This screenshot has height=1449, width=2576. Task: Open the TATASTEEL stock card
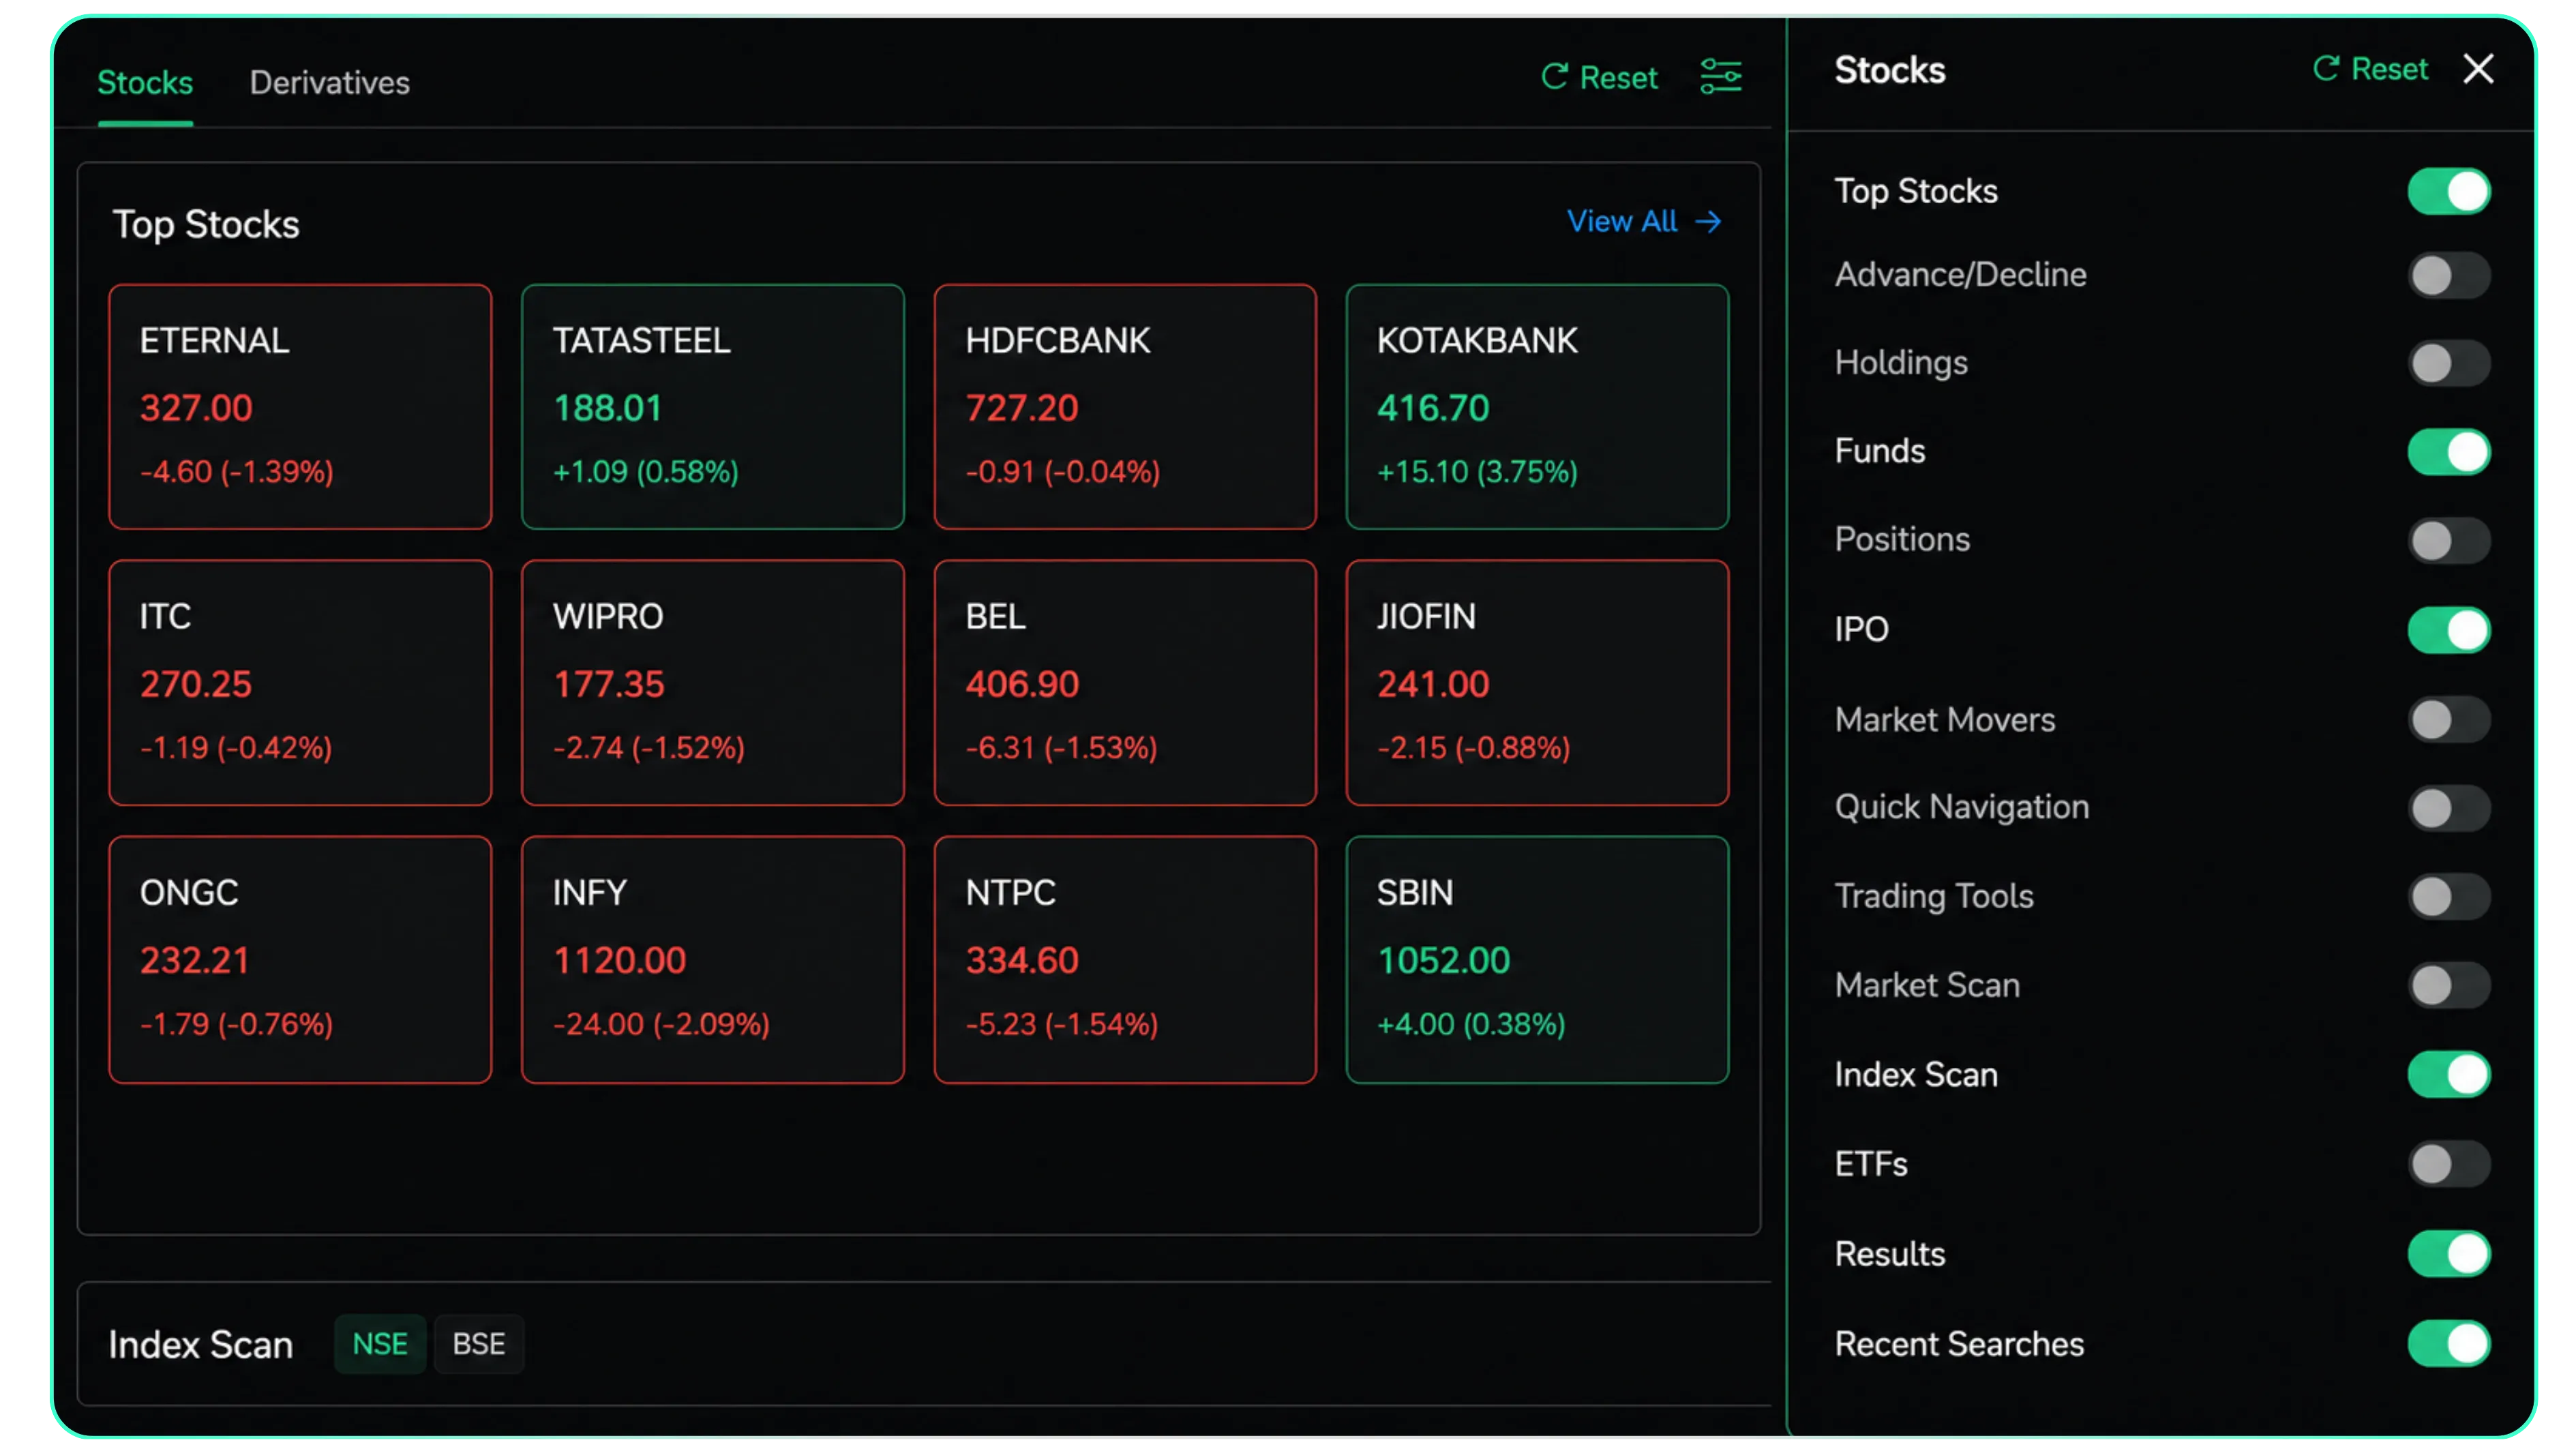(713, 407)
